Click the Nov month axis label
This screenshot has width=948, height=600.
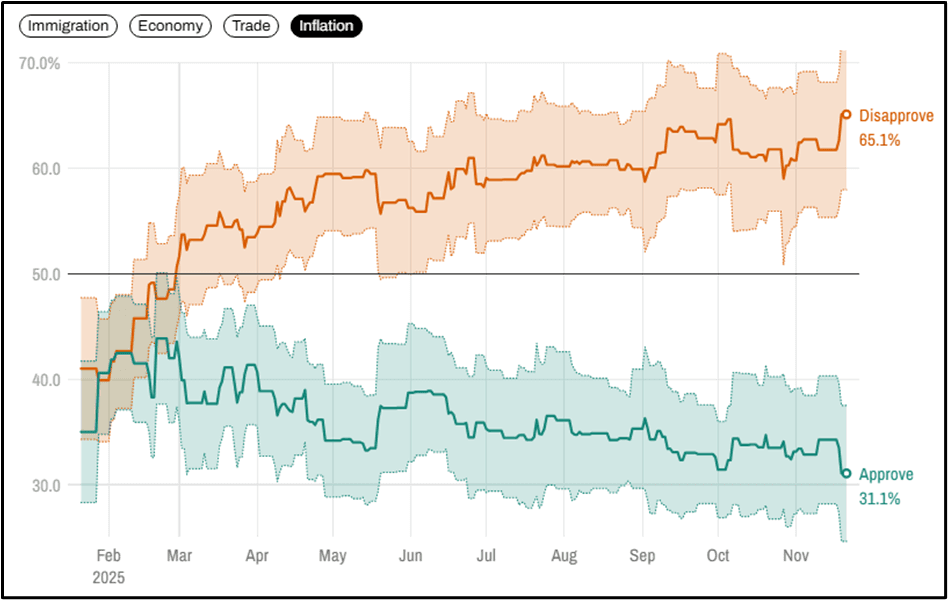pyautogui.click(x=795, y=554)
